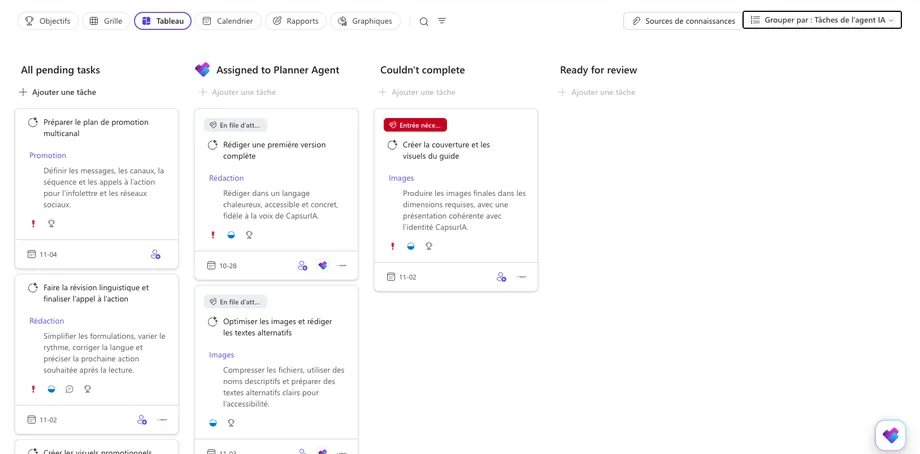Mark Faire la révision linguistique complete
The height and width of the screenshot is (454, 920).
[33, 288]
